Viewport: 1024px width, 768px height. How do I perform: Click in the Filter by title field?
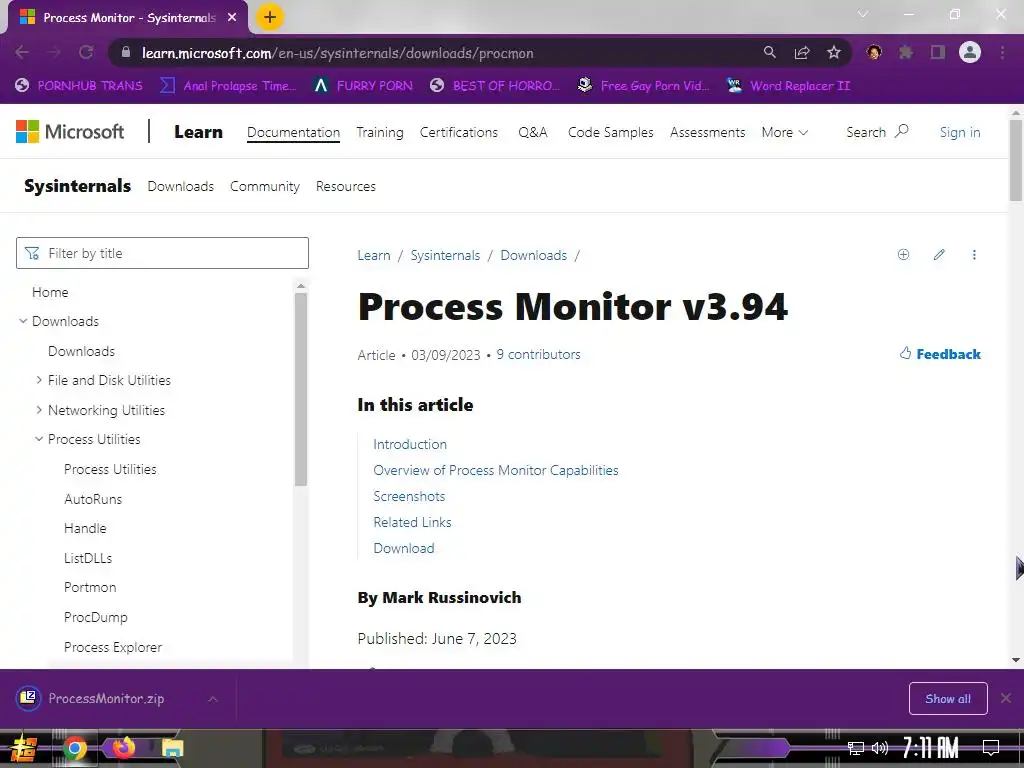point(162,253)
